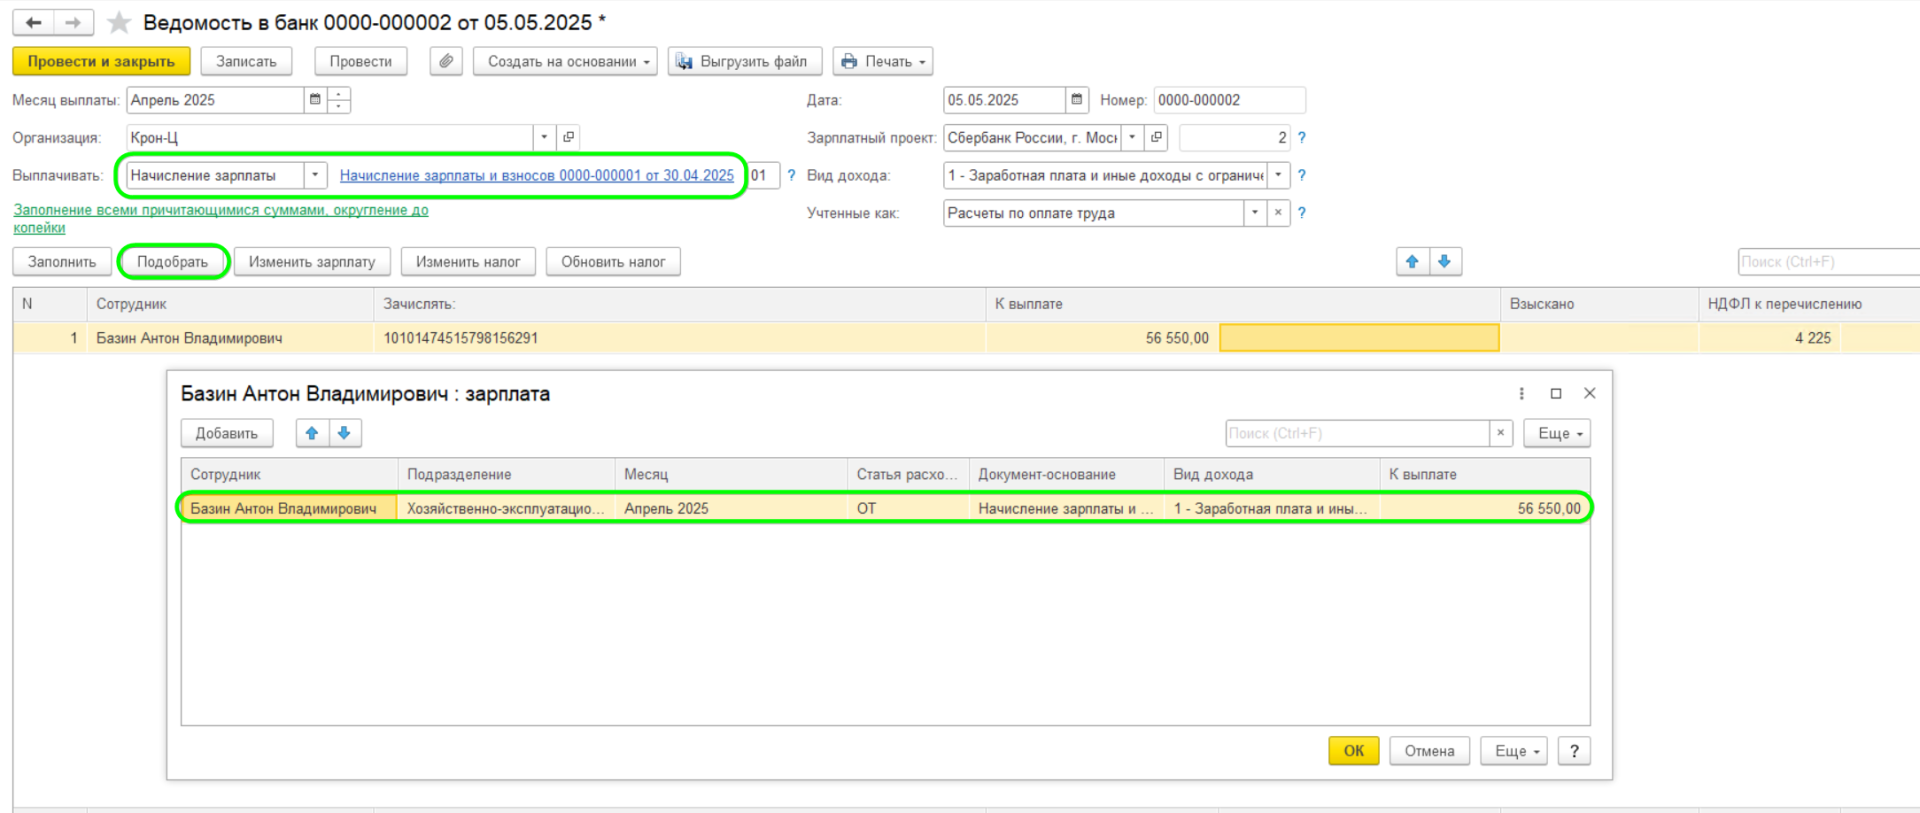Clear the search field in salary dialog
This screenshot has height=813, width=1920.
point(1500,433)
